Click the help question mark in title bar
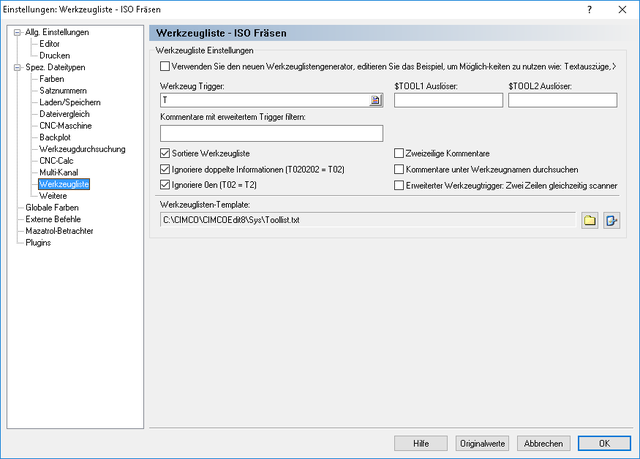Viewport: 640px width, 459px height. tap(589, 9)
